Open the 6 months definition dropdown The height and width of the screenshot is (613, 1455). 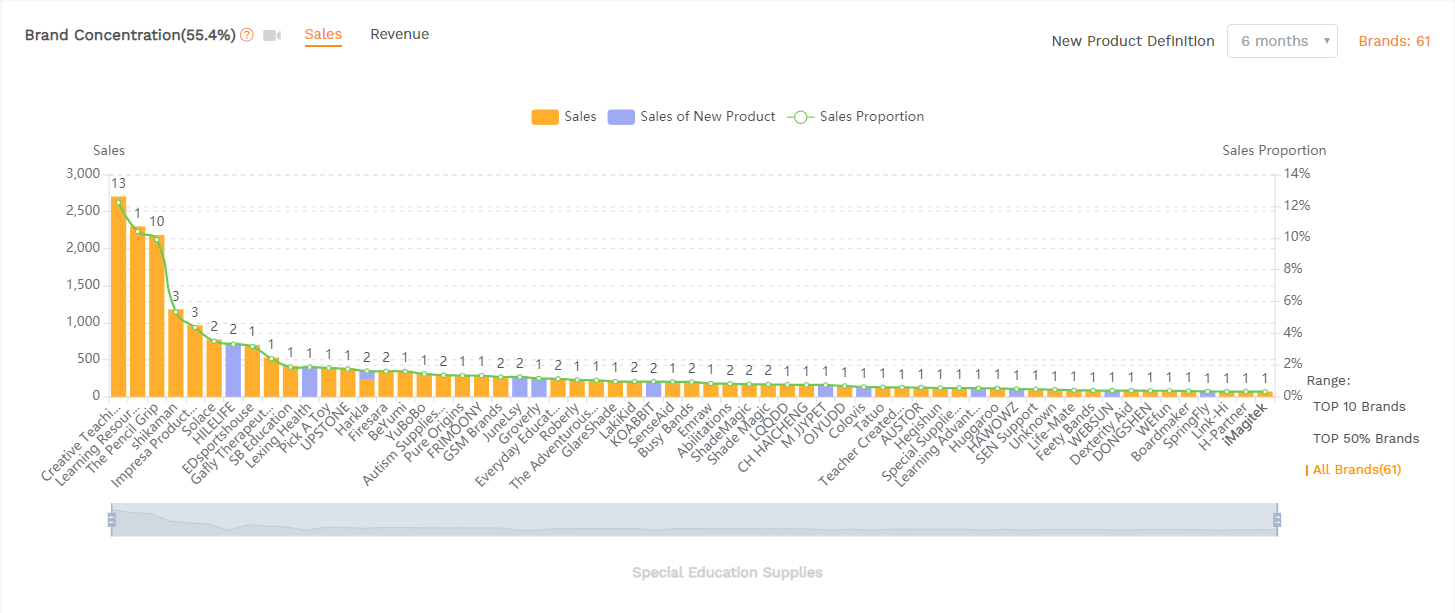pos(1281,41)
